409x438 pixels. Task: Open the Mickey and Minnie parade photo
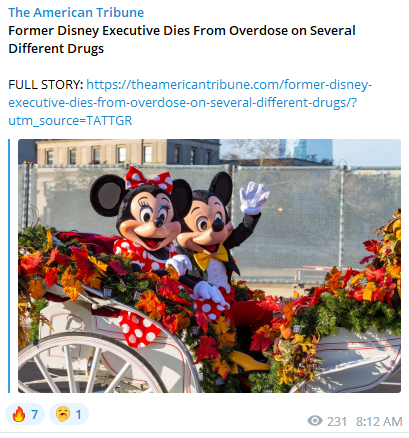[209, 266]
